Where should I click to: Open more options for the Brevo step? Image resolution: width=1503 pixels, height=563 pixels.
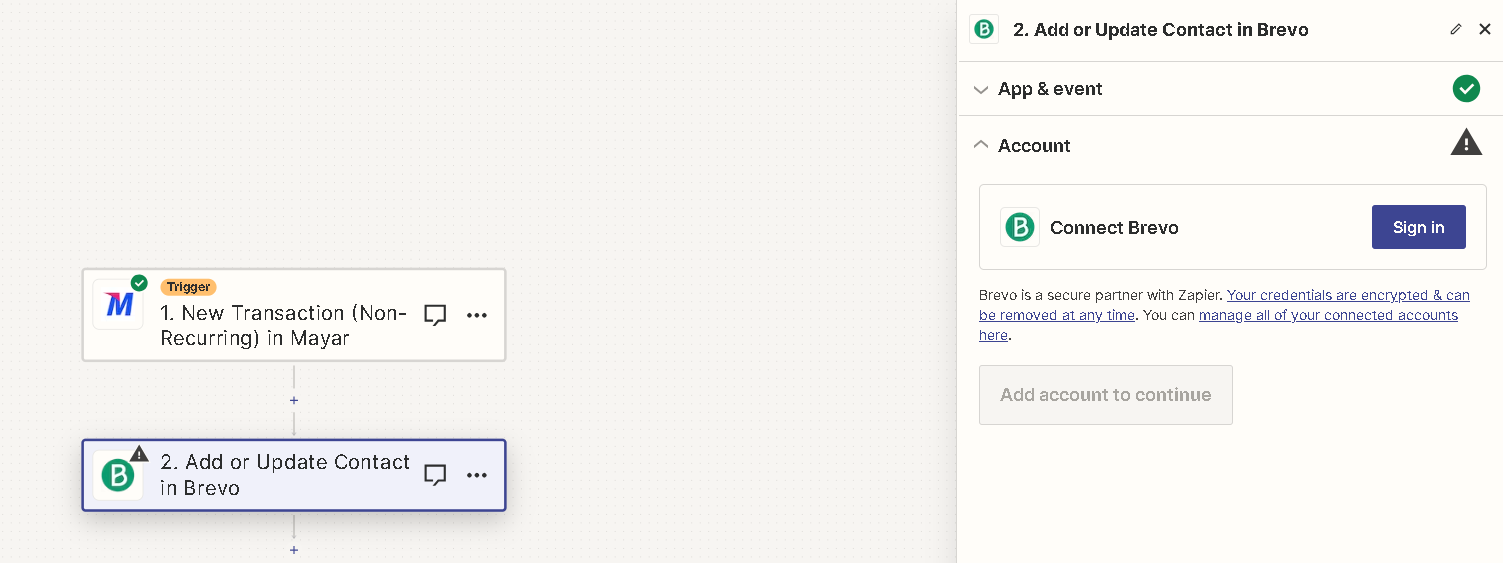point(477,475)
